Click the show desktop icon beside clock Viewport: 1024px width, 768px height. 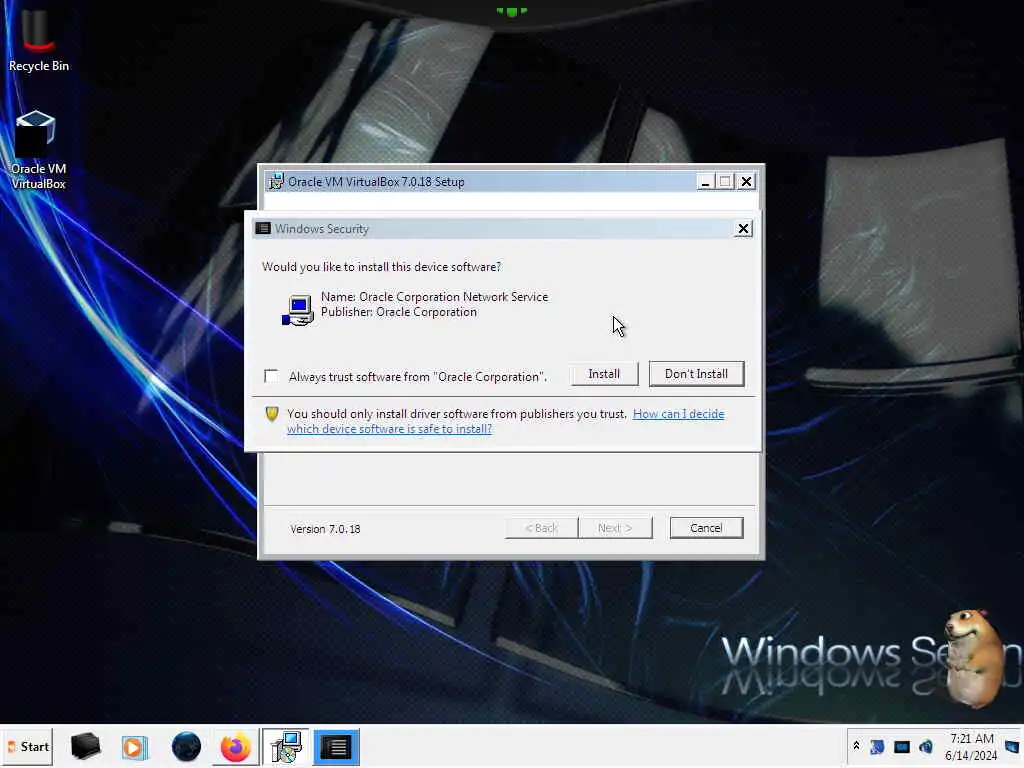1012,746
